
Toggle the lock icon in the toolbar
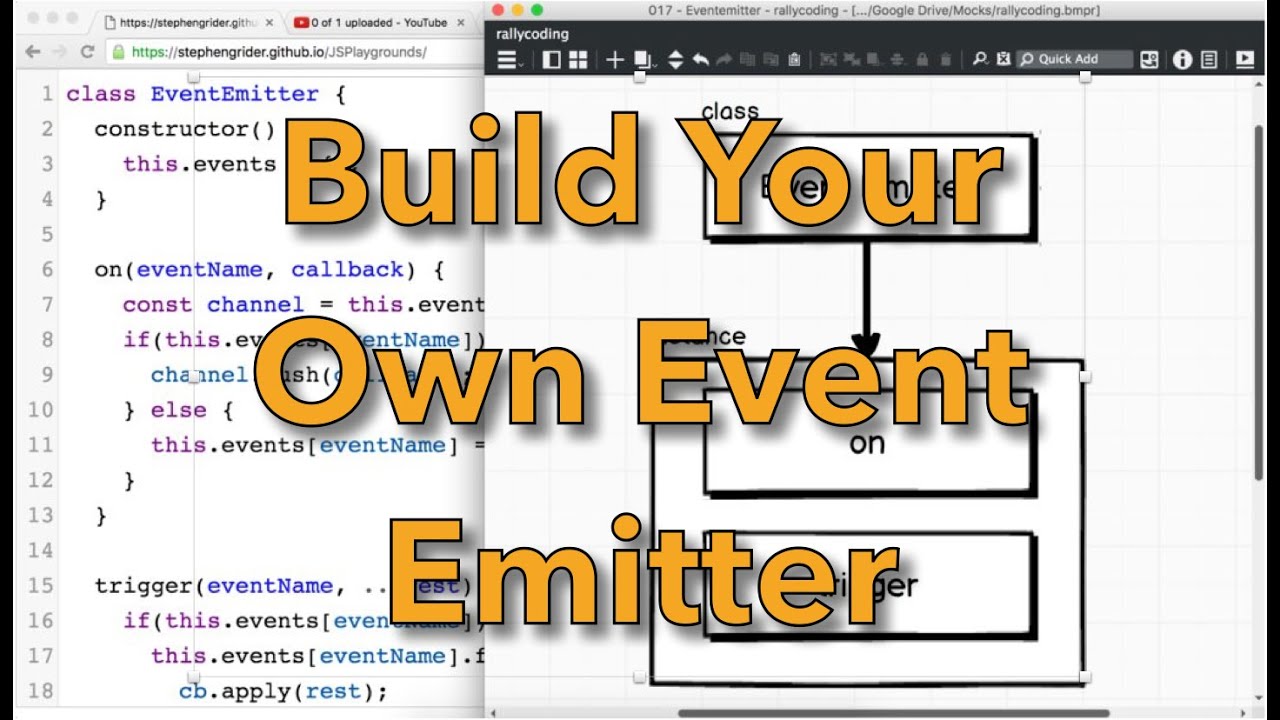tap(922, 59)
